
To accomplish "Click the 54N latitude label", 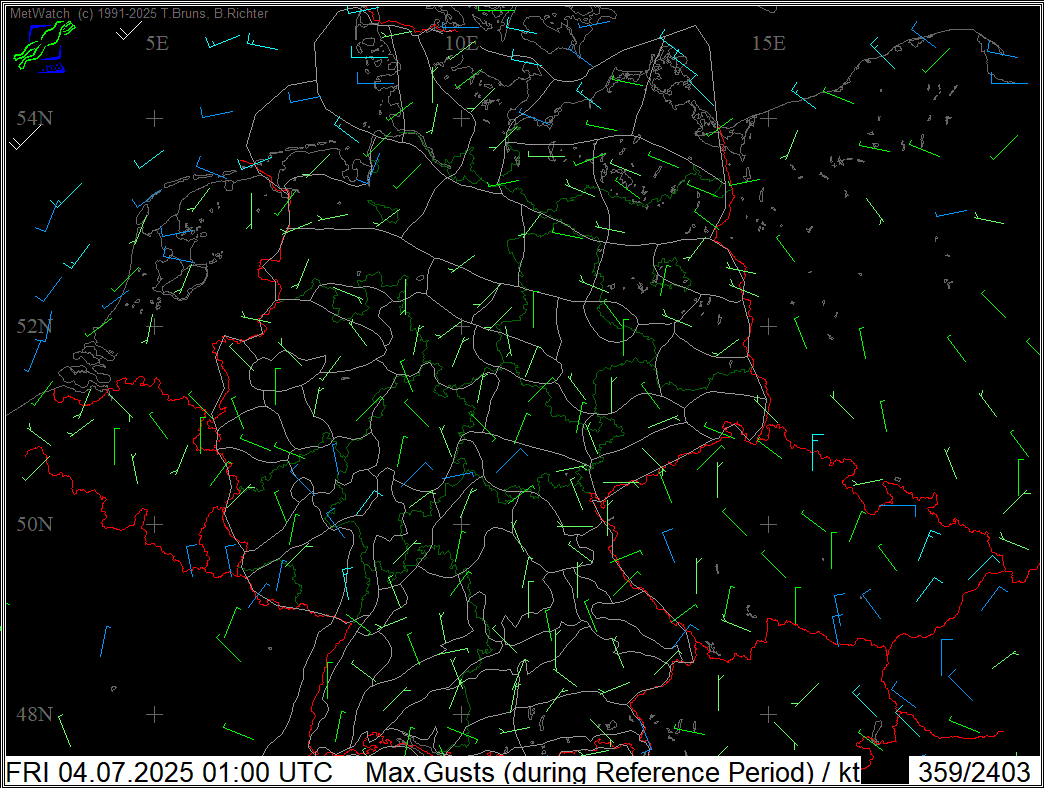I will coord(35,118).
